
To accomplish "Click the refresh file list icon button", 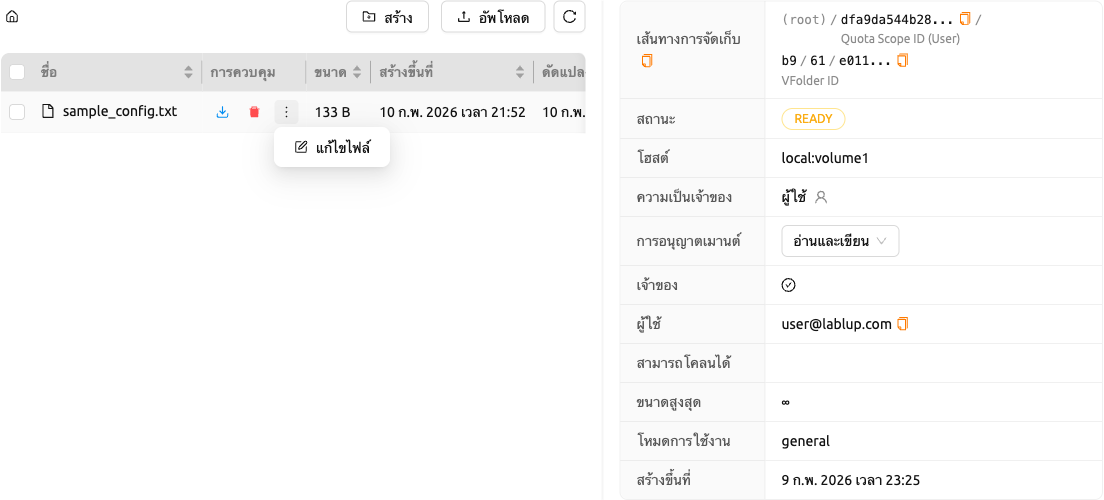I will (x=570, y=17).
